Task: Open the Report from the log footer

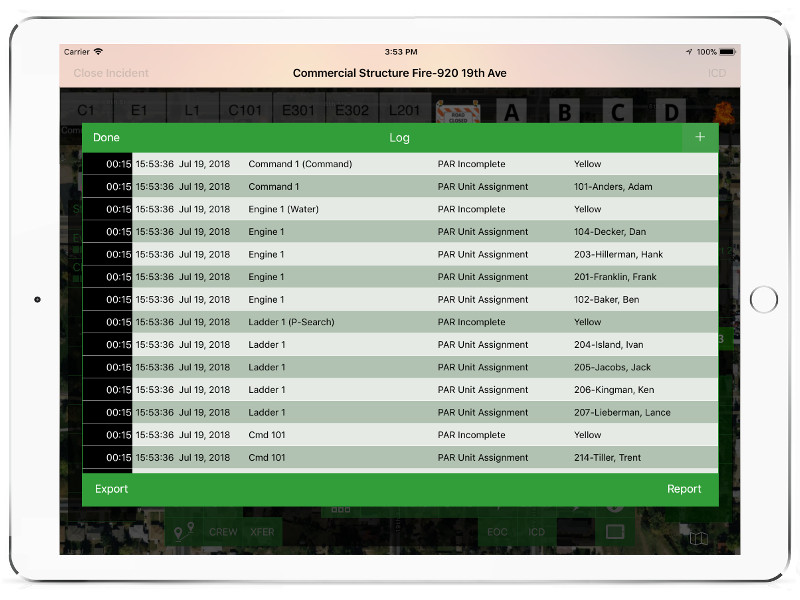Action: (684, 489)
